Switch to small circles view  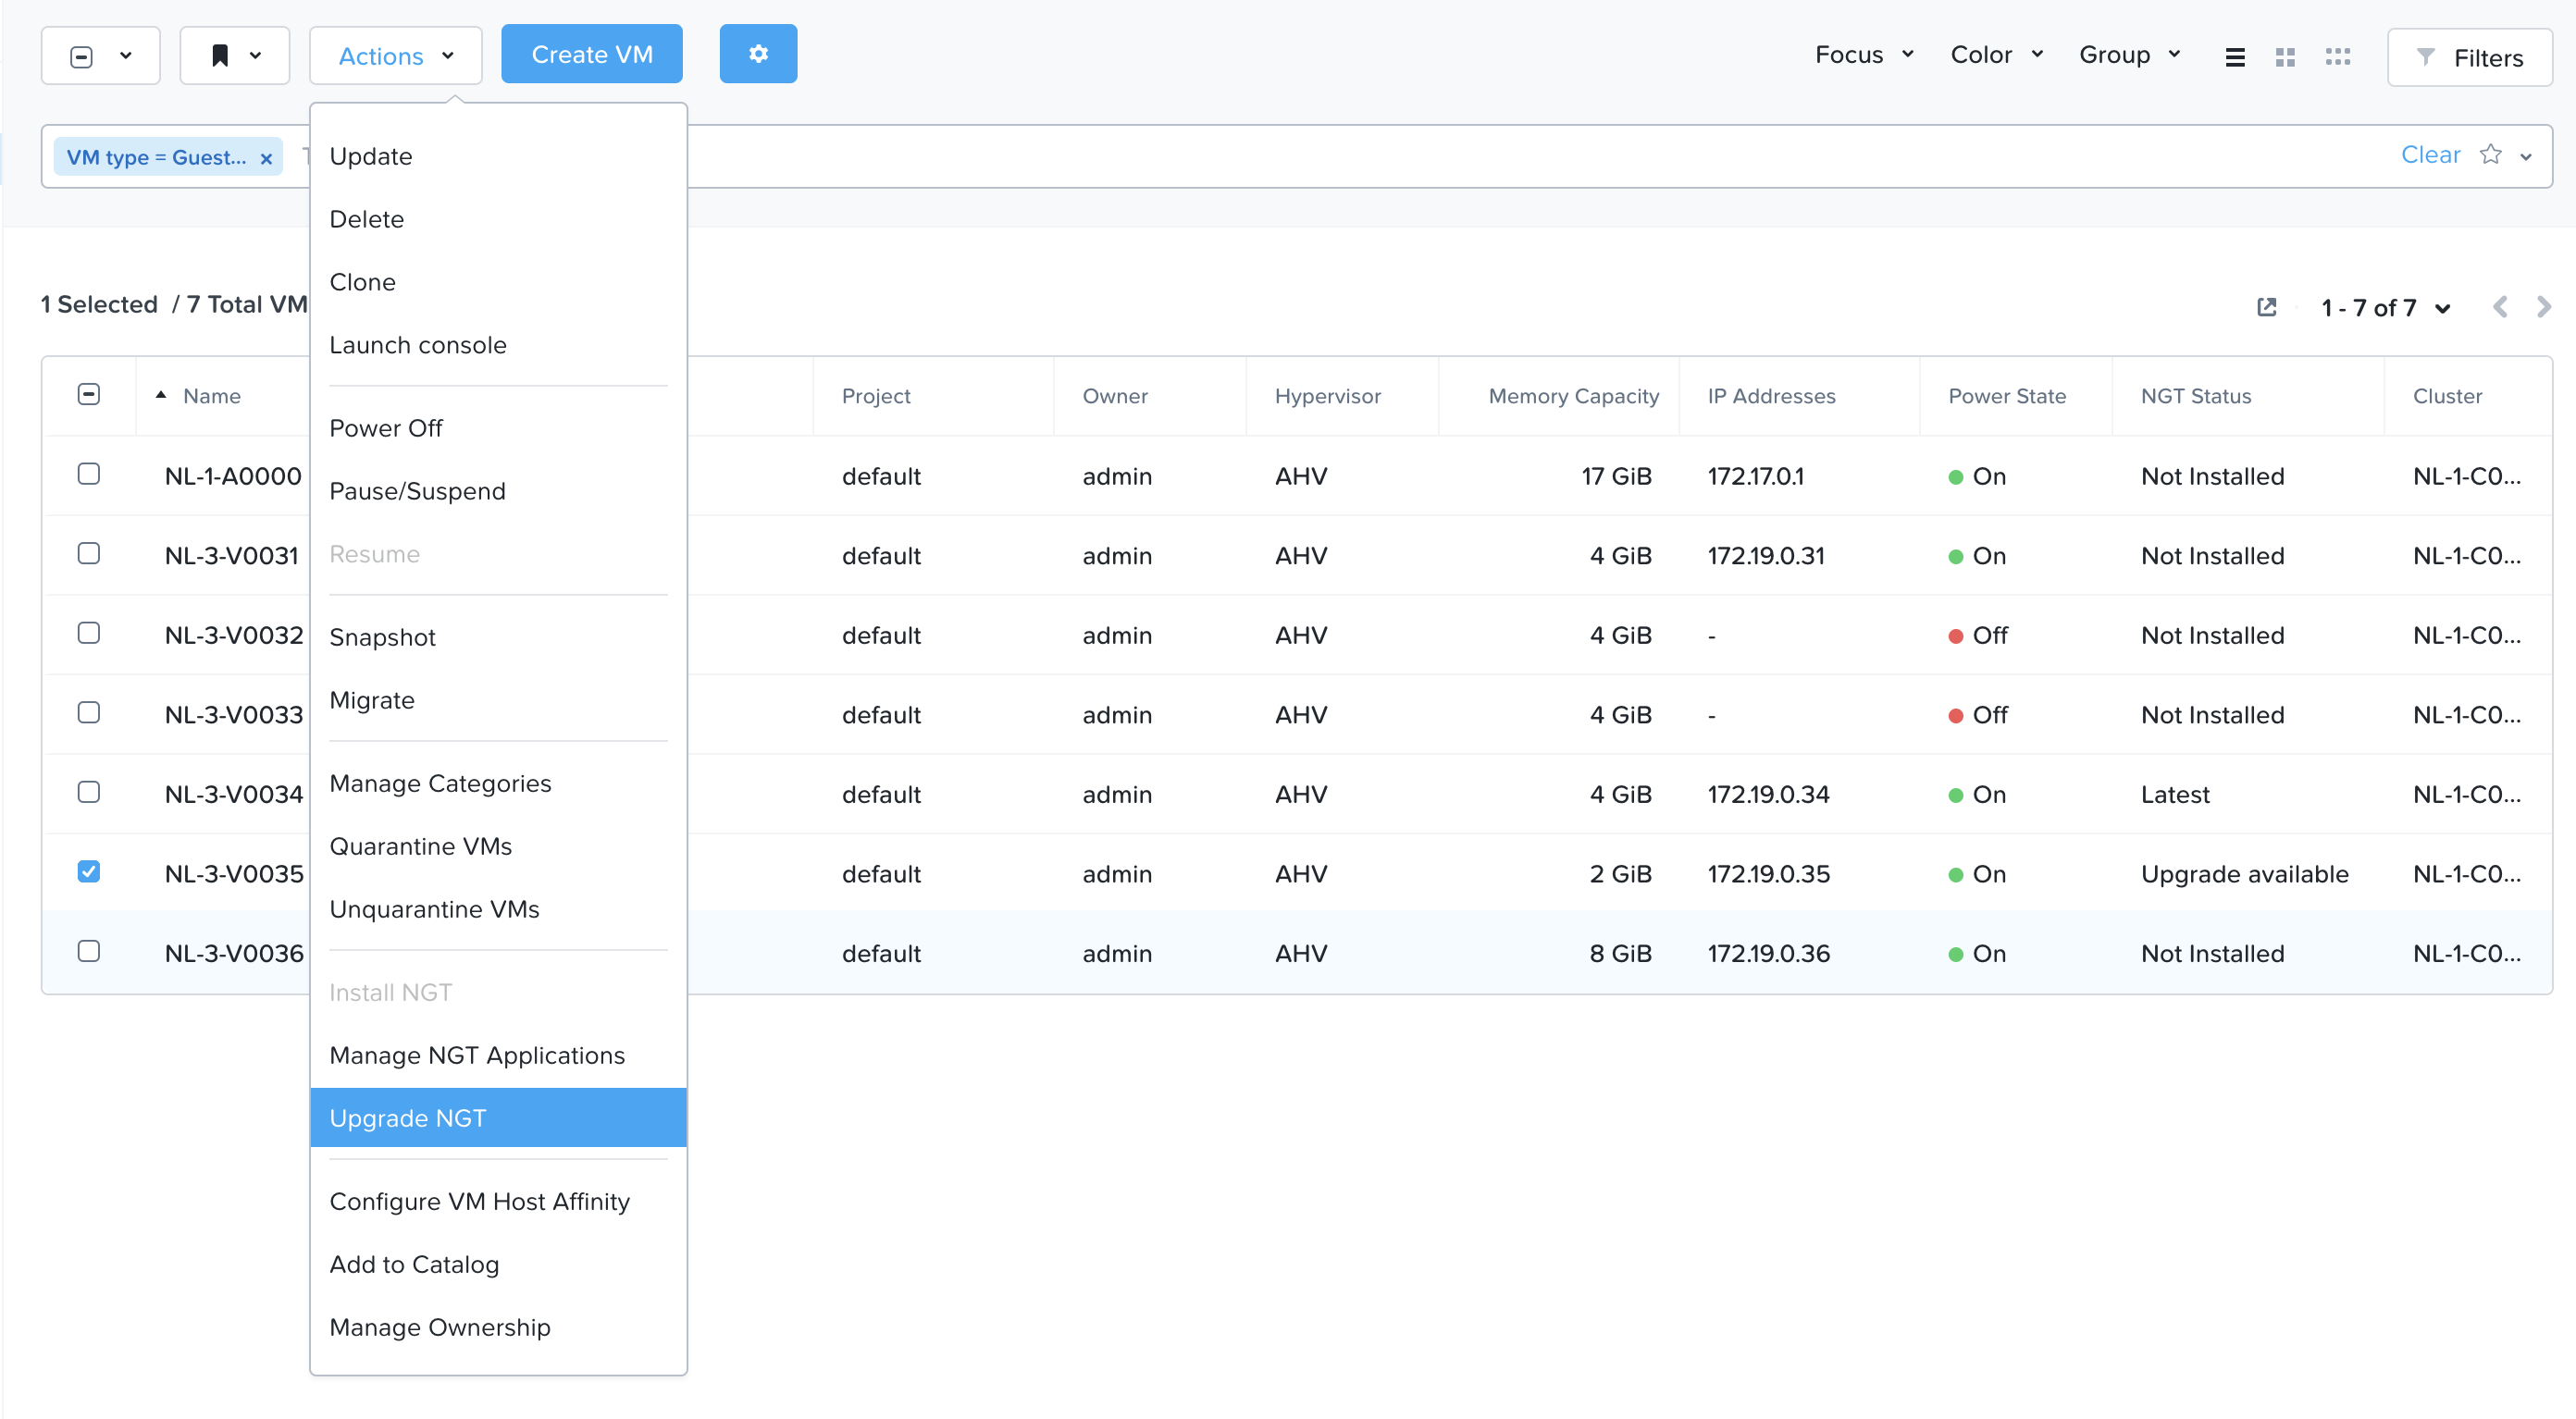[2338, 57]
